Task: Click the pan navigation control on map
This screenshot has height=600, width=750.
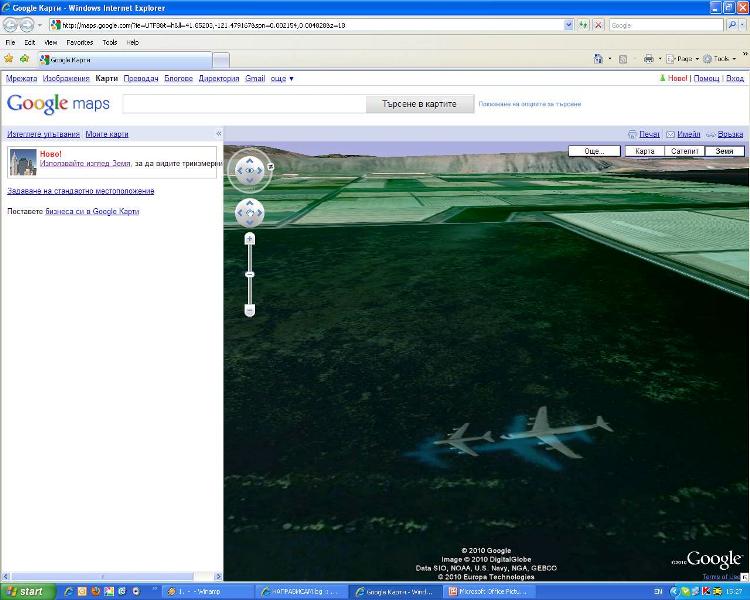Action: click(x=249, y=212)
